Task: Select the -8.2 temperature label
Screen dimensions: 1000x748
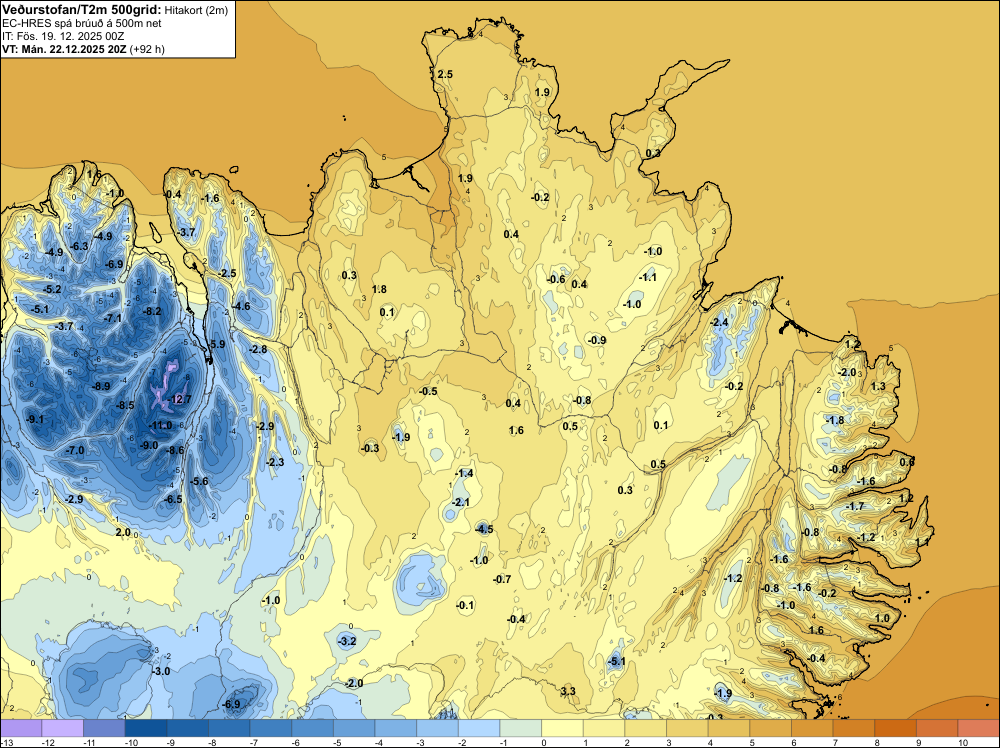Action: pyautogui.click(x=152, y=311)
